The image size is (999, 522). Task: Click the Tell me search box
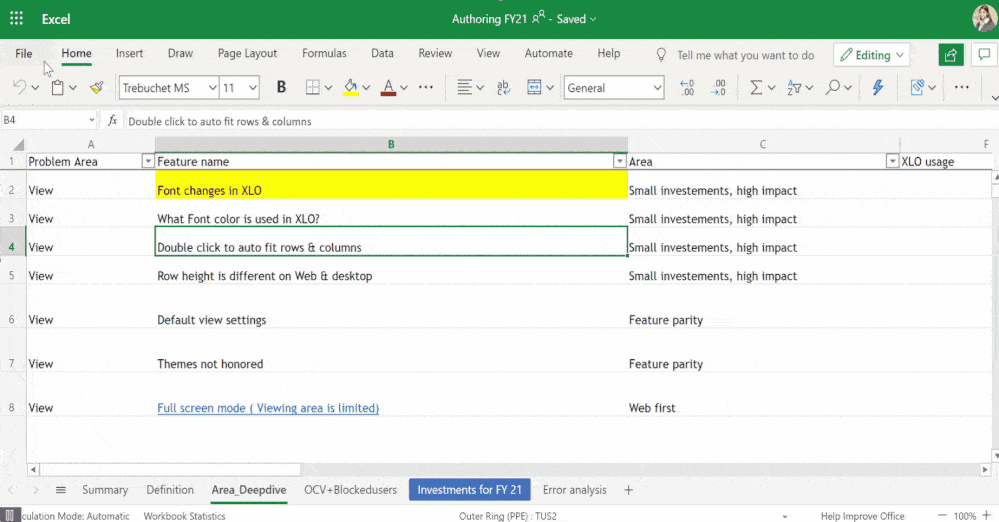point(745,55)
